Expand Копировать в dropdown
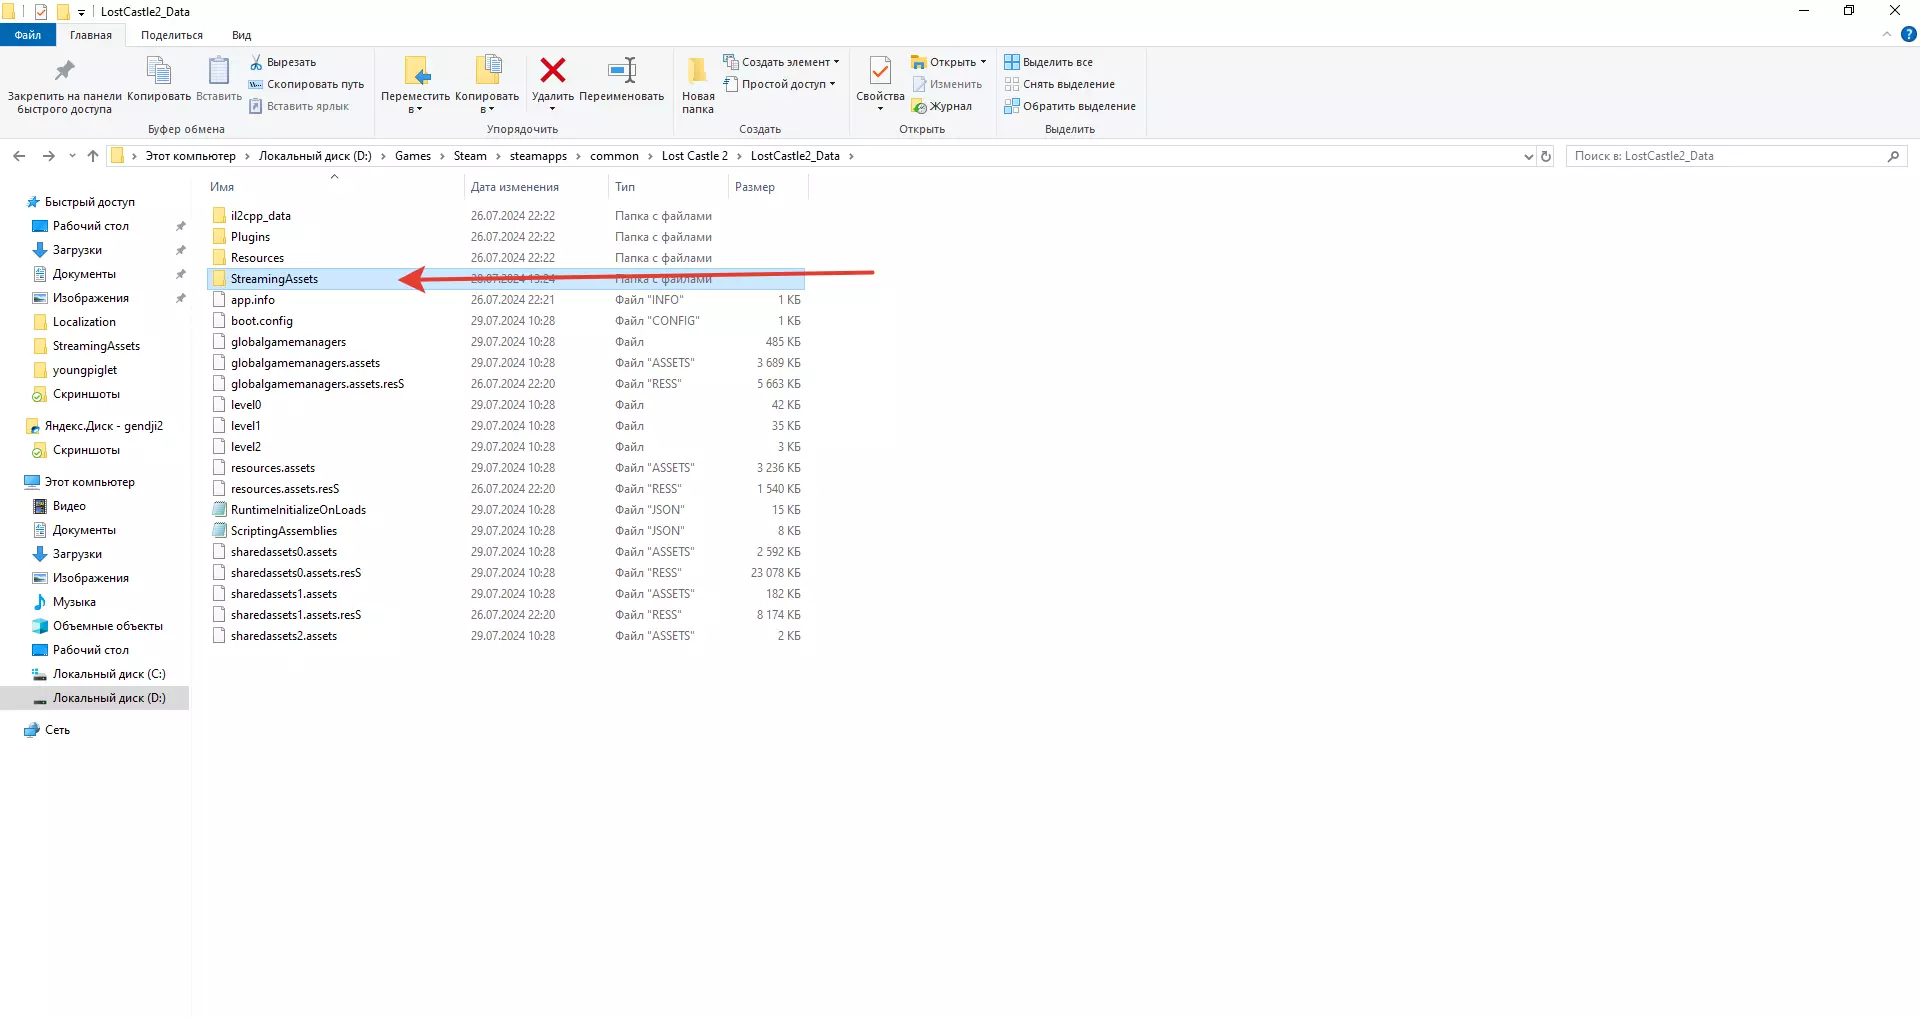 coord(487,109)
